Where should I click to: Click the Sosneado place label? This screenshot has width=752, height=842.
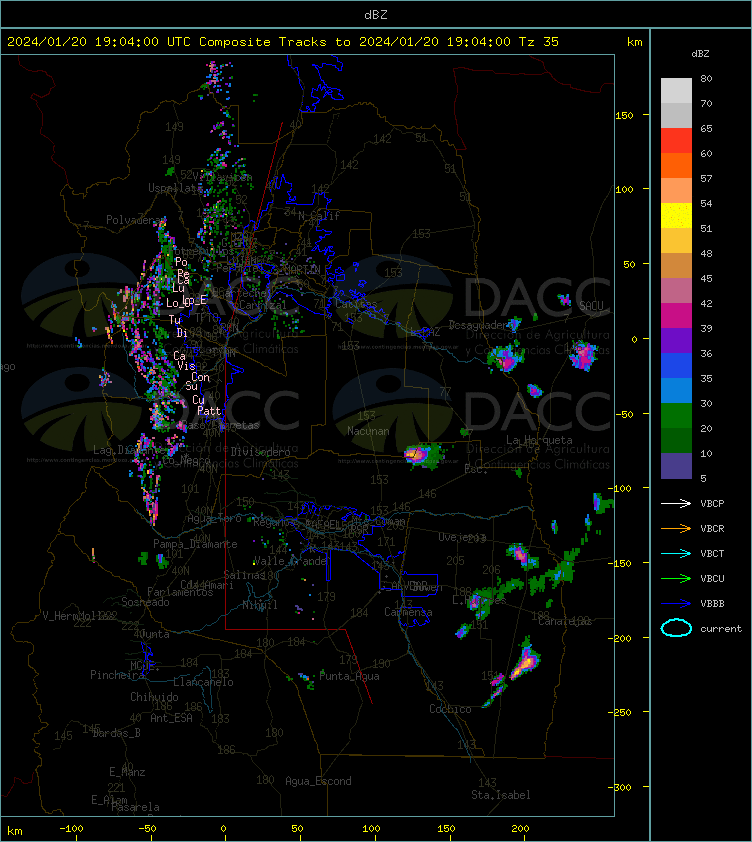pyautogui.click(x=145, y=602)
